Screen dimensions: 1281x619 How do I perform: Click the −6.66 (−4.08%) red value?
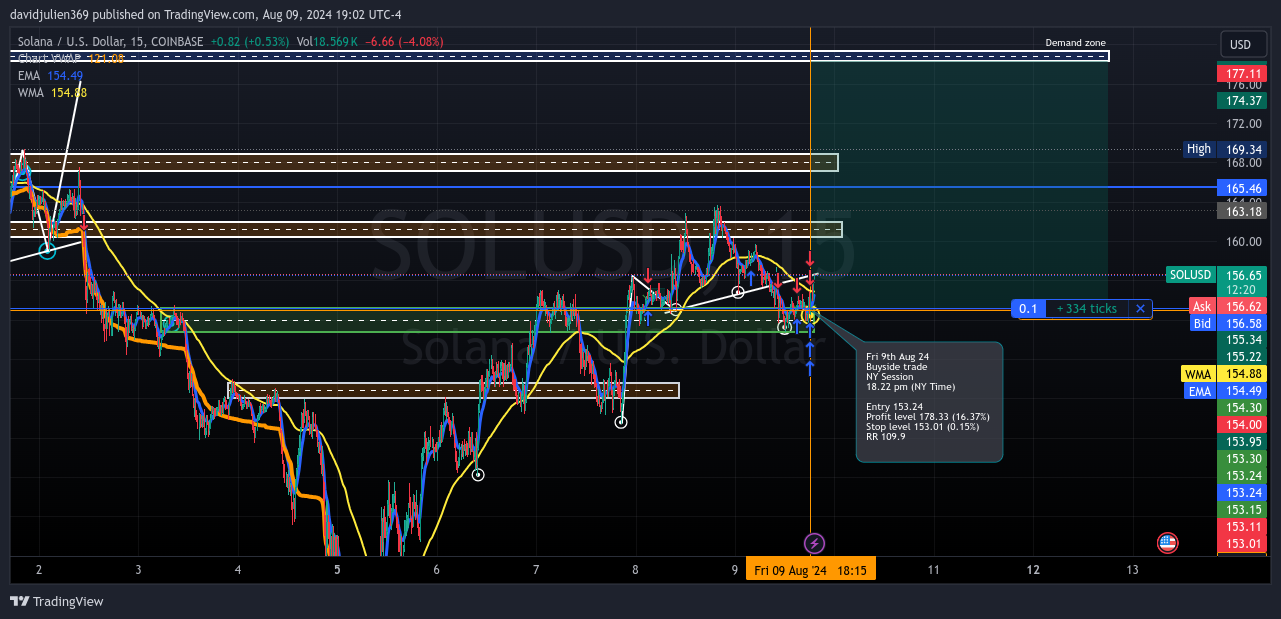(405, 42)
